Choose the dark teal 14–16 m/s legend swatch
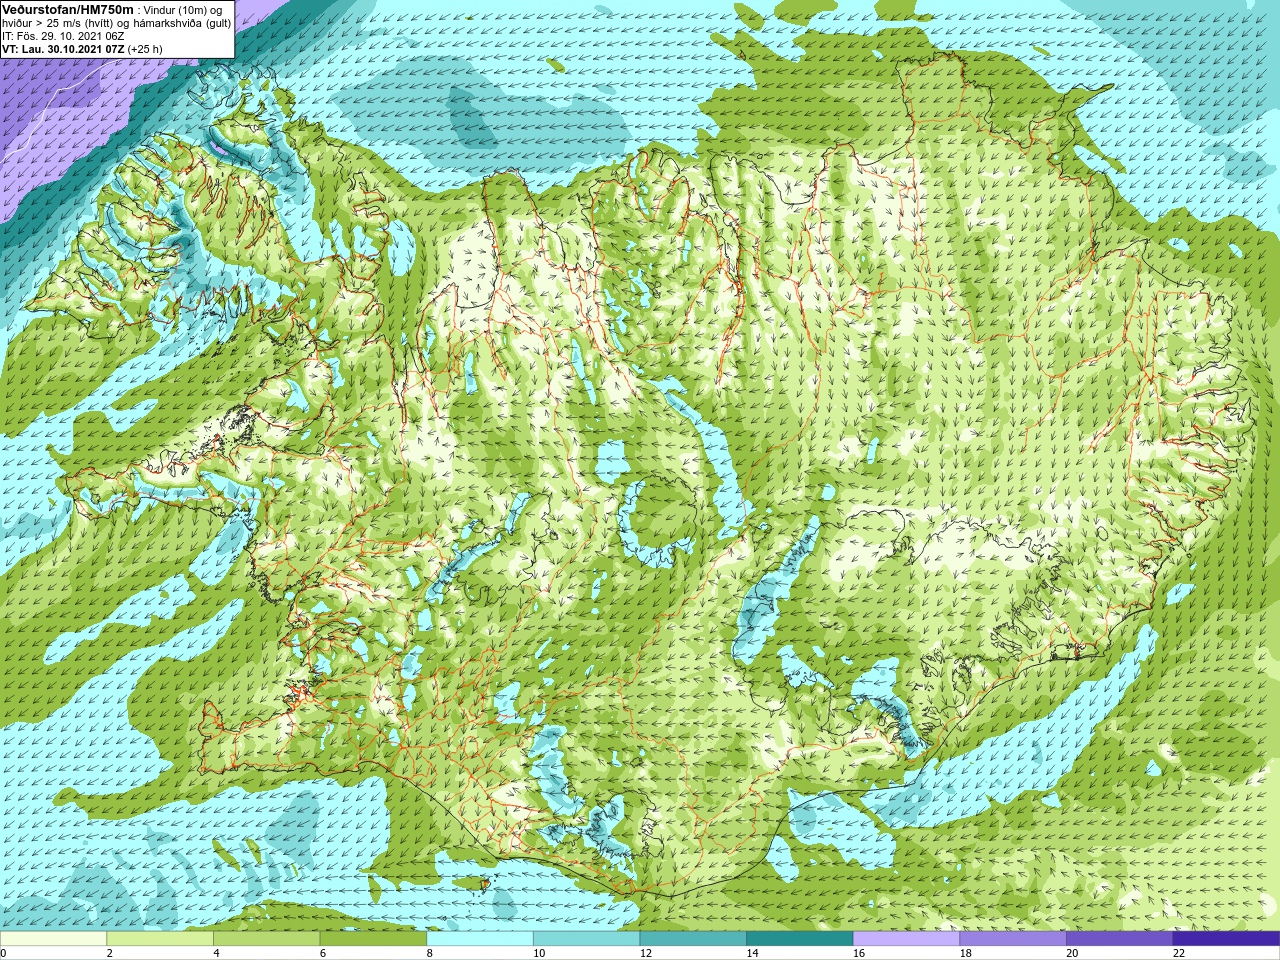1280x960 pixels. click(800, 939)
